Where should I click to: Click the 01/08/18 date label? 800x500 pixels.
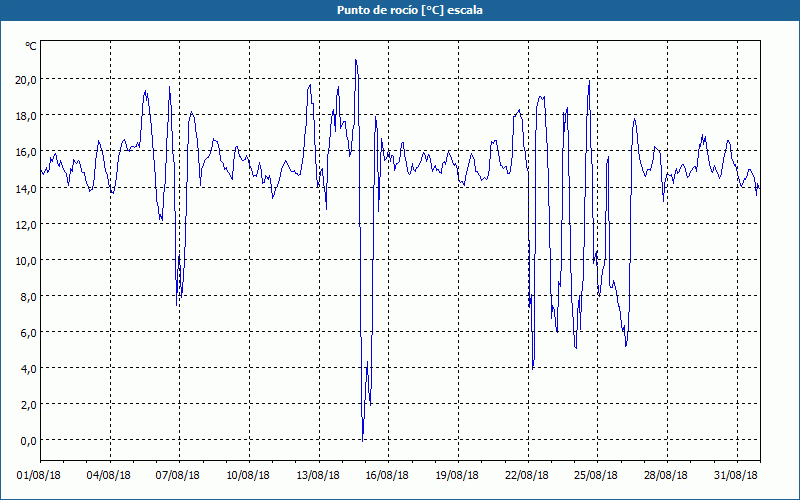click(39, 475)
